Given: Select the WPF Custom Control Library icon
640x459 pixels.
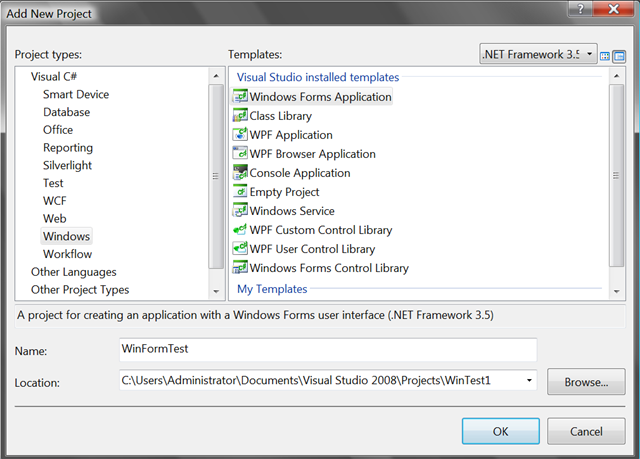Looking at the screenshot, I should [240, 230].
